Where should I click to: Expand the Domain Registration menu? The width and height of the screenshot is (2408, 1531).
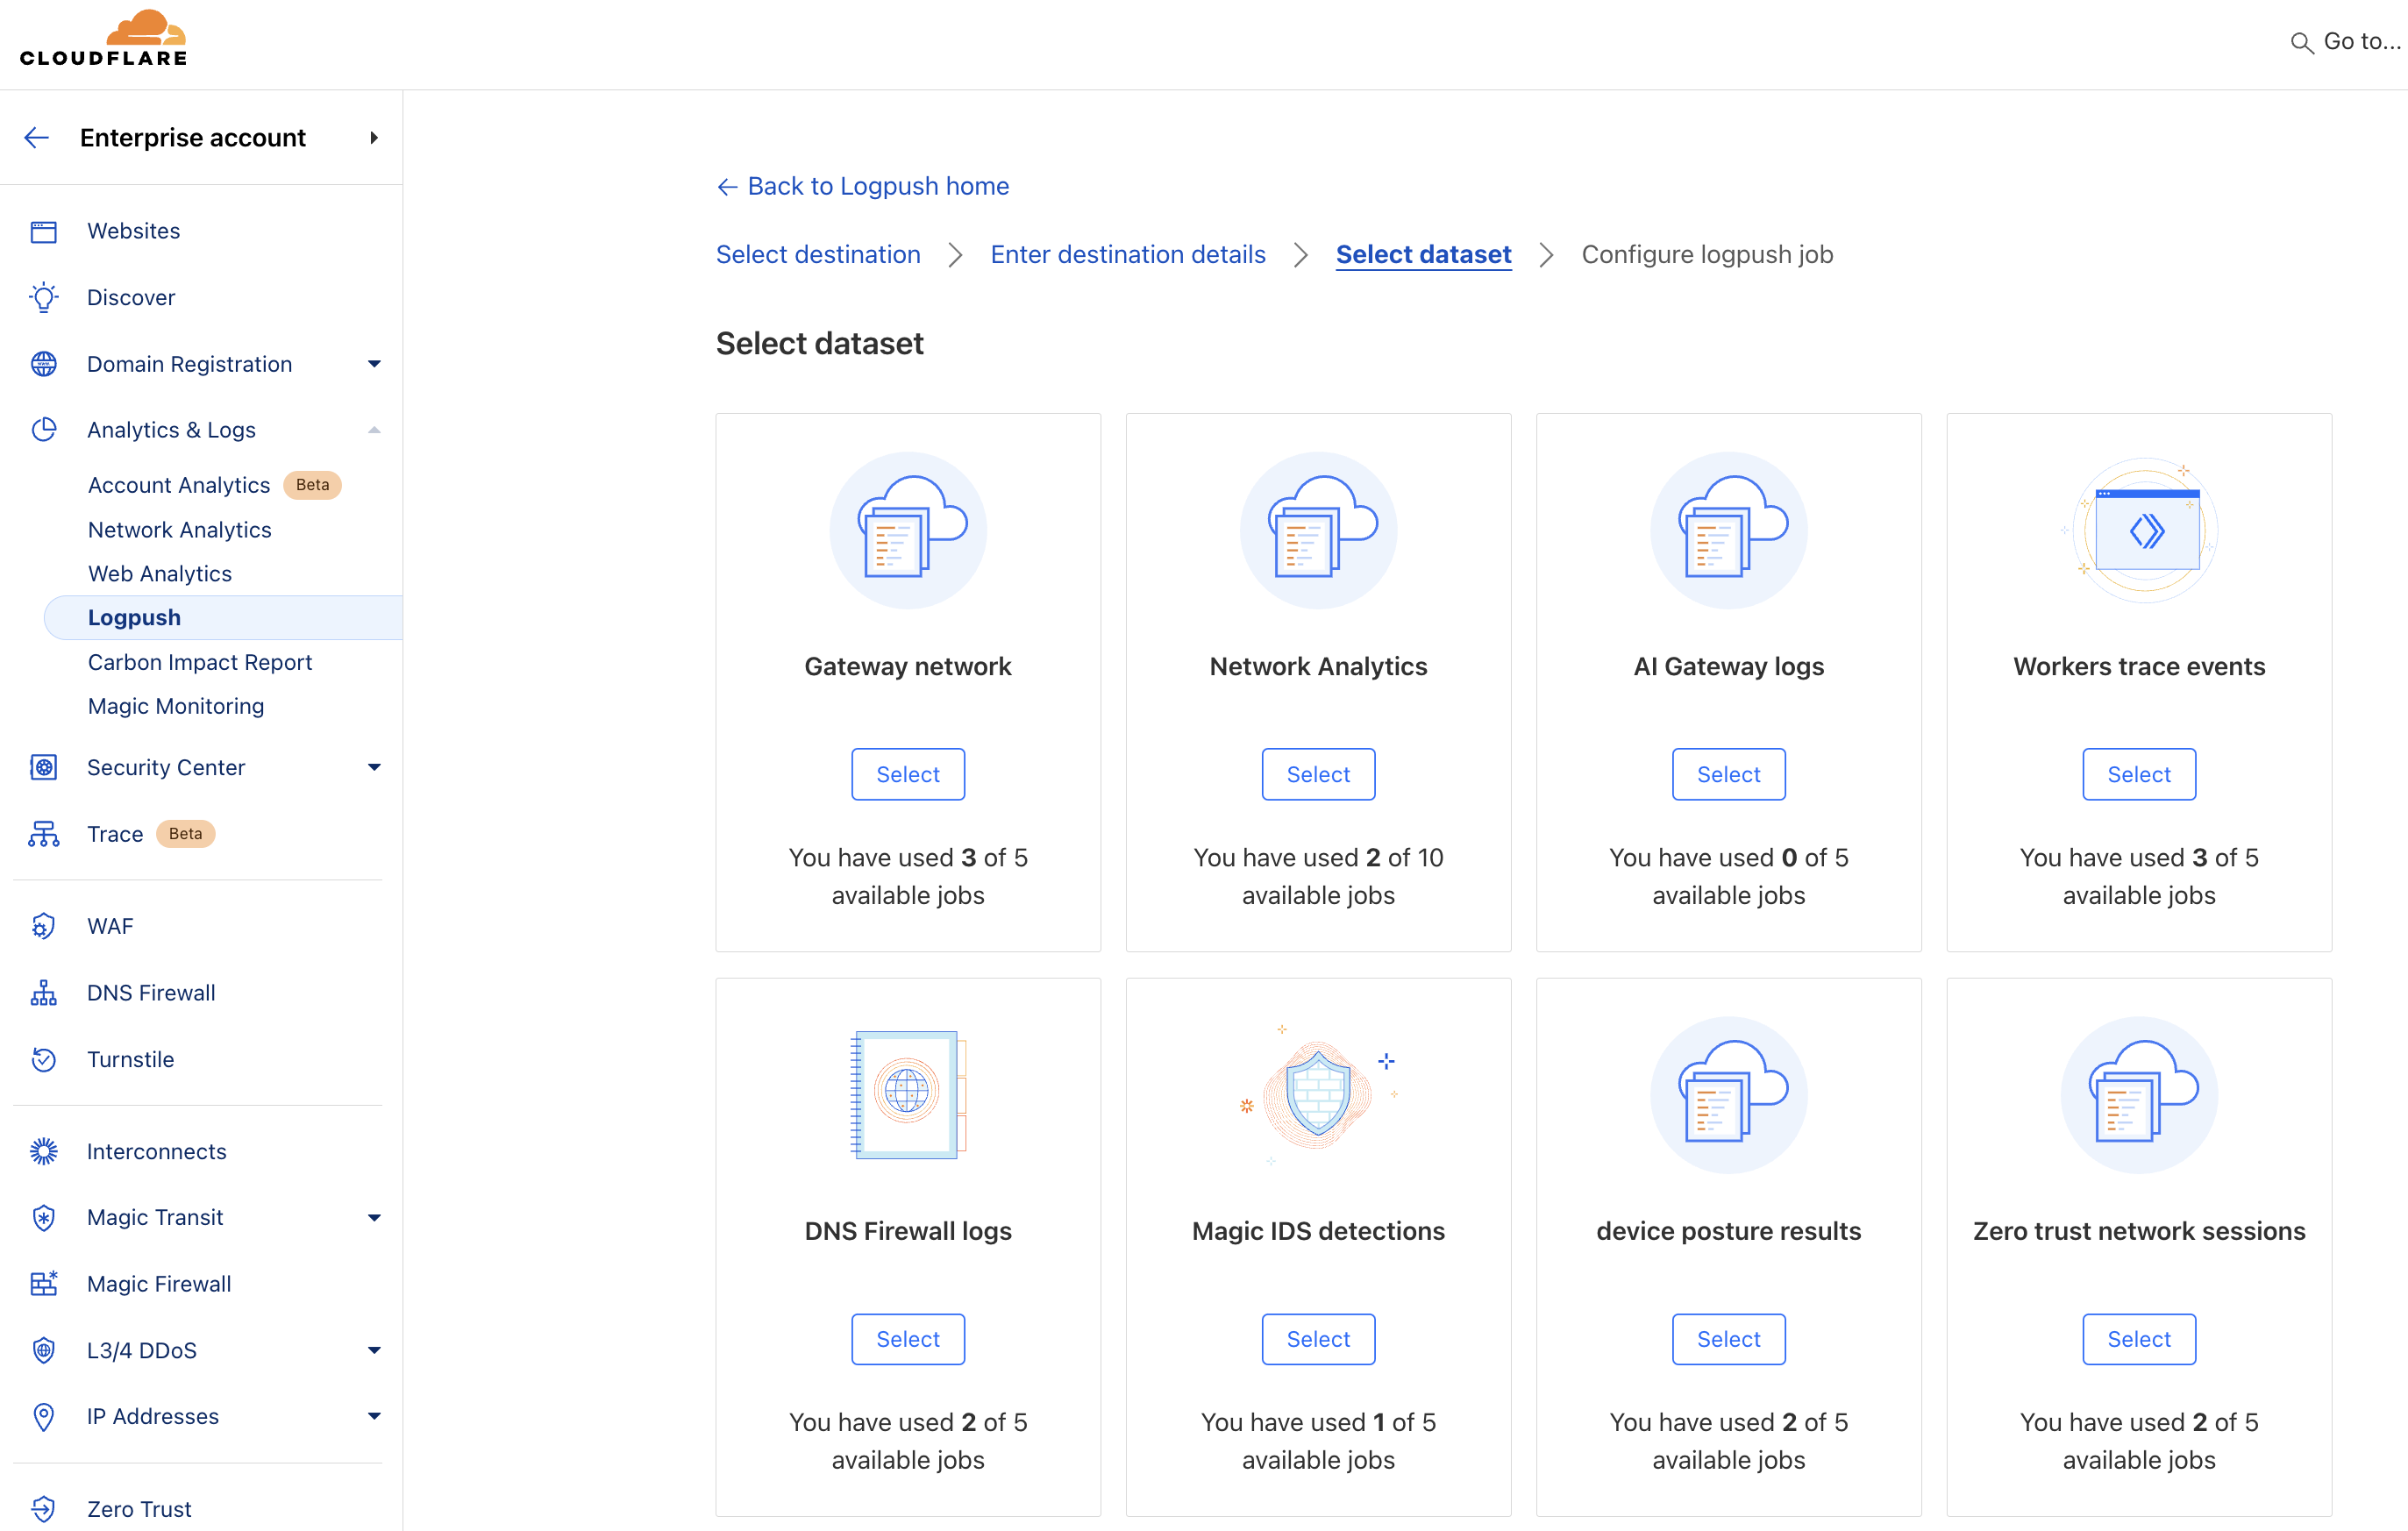tap(374, 364)
